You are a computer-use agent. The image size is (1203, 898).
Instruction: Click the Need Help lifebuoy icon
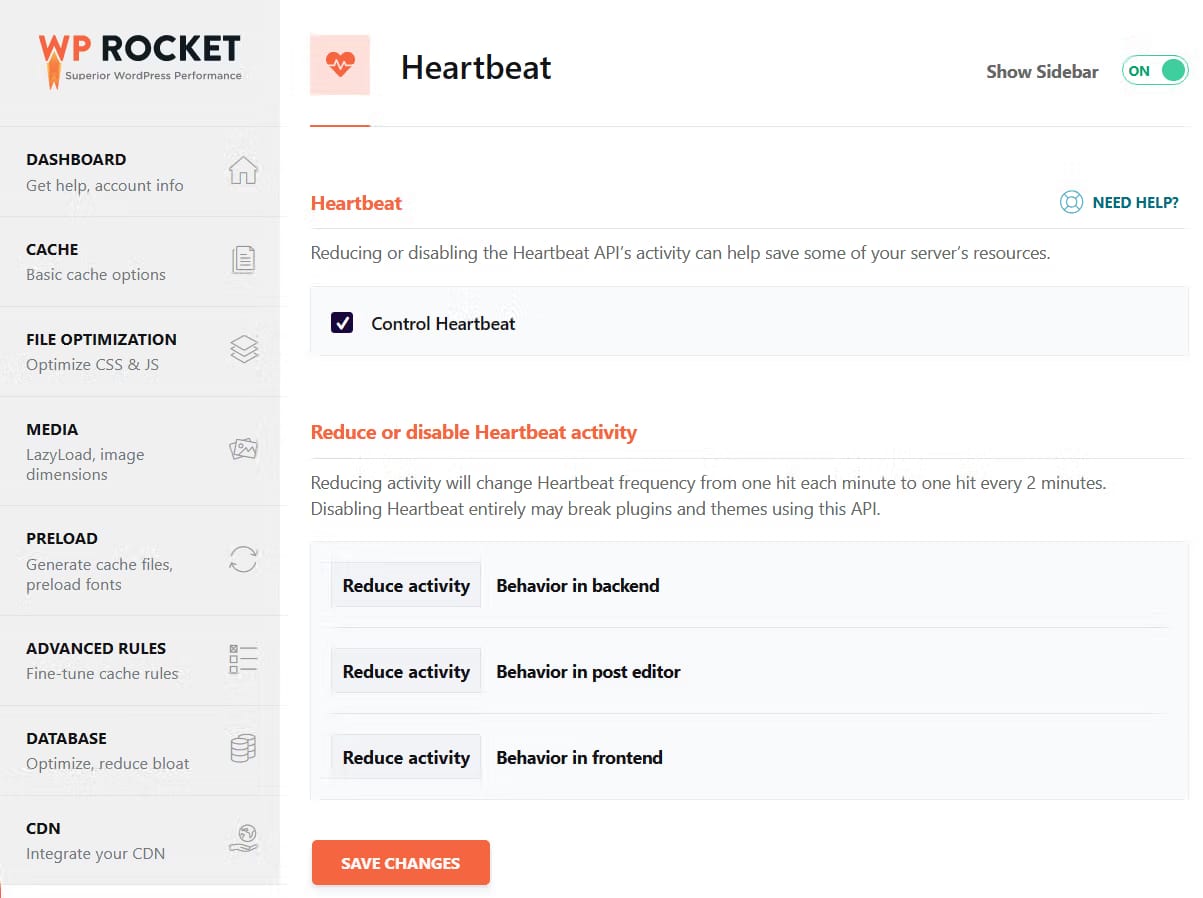(x=1071, y=202)
